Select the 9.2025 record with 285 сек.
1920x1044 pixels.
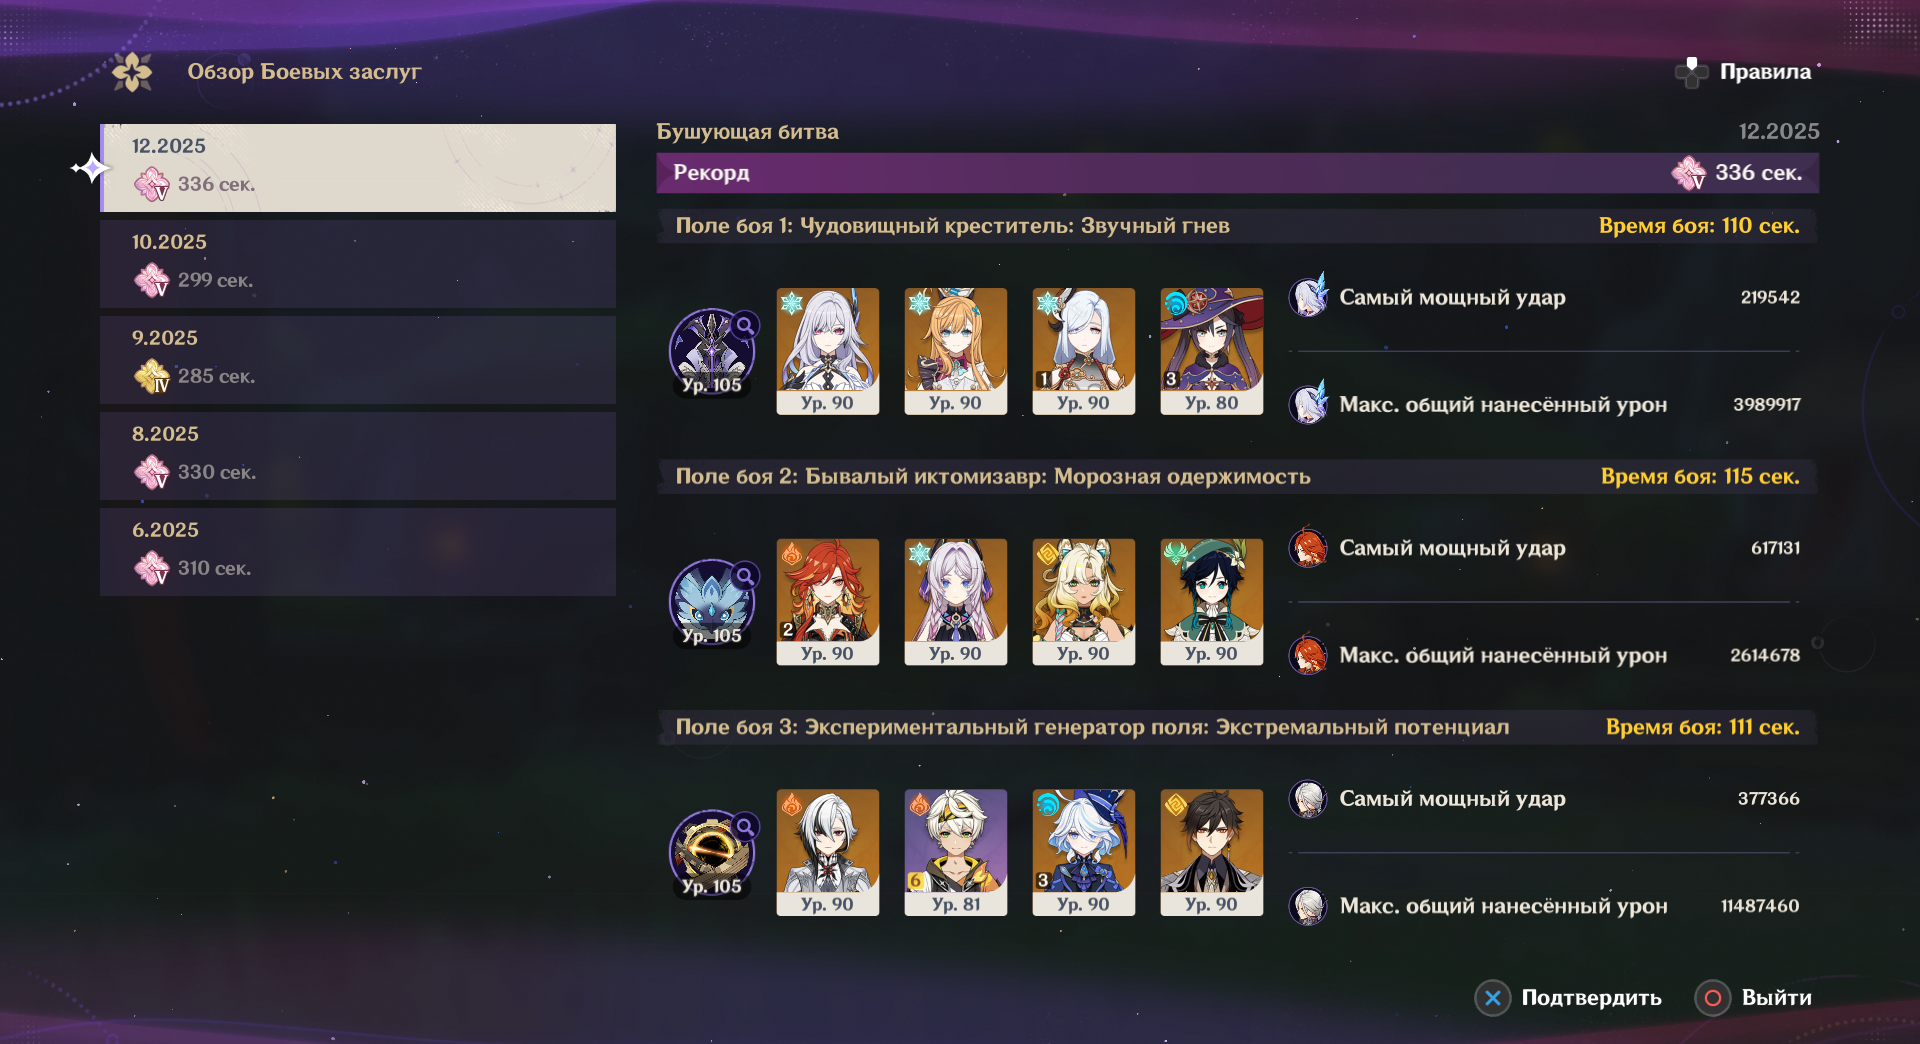[x=358, y=359]
